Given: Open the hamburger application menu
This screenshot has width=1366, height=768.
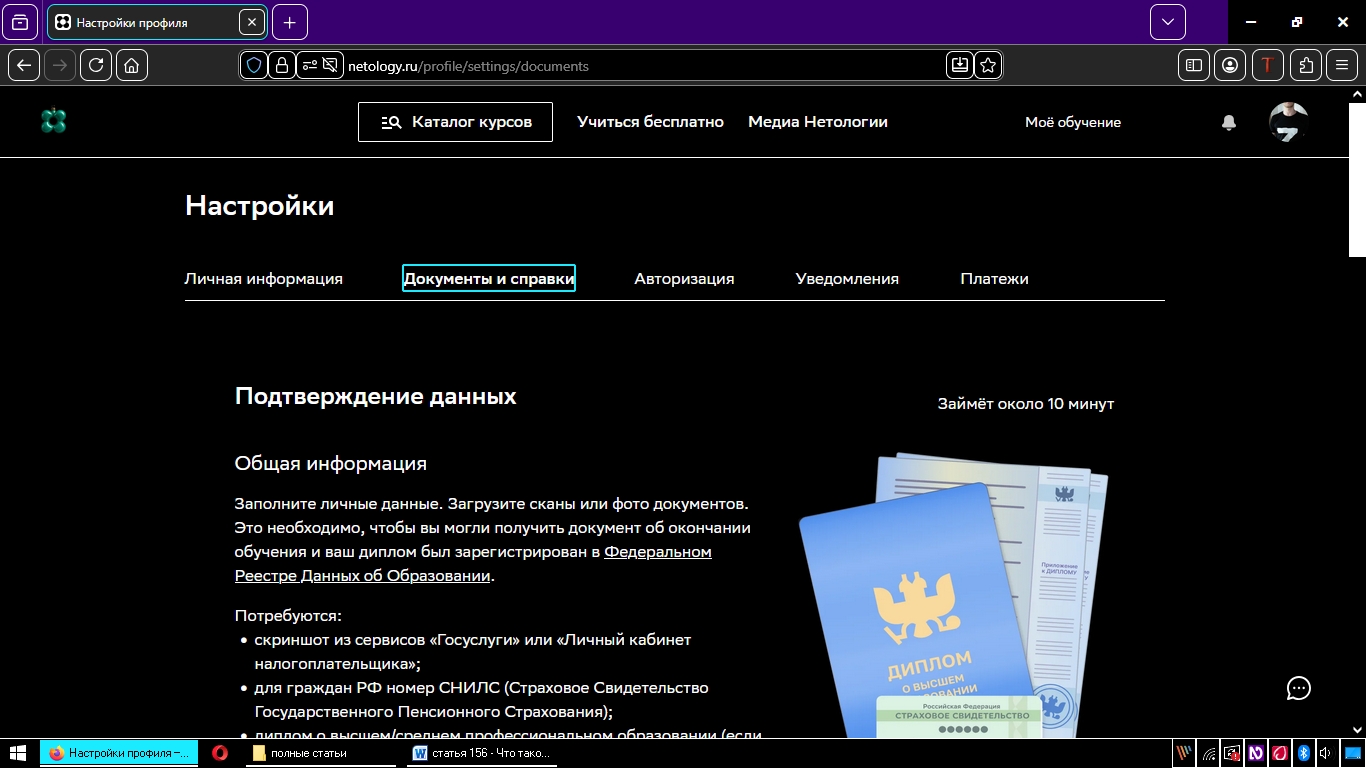Looking at the screenshot, I should pos(1342,65).
